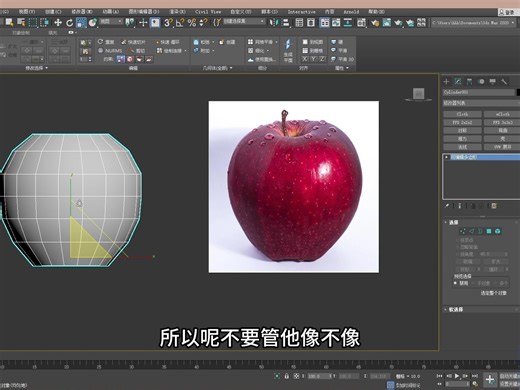This screenshot has width=520, height=390.
Task: Expand Editable Poly stack entry arrow
Action: 447,157
